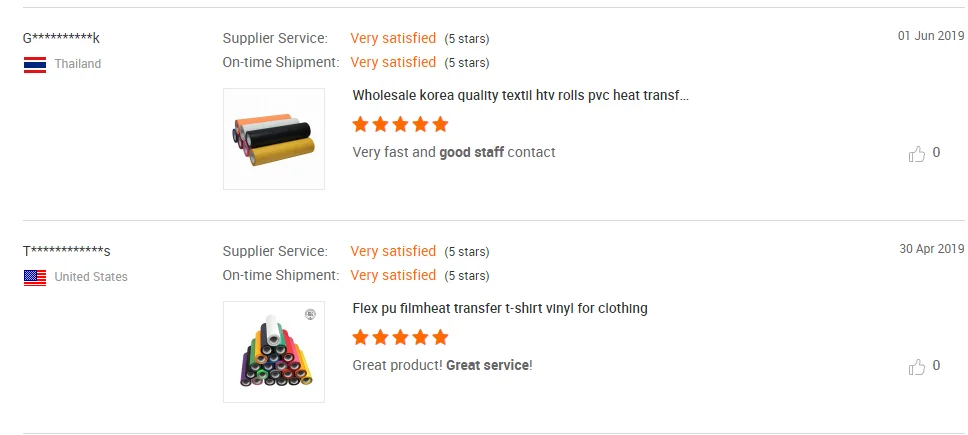Open the stacked vinyl rolls pyramid thumbnail
Image resolution: width=968 pixels, height=435 pixels.
[x=274, y=352]
